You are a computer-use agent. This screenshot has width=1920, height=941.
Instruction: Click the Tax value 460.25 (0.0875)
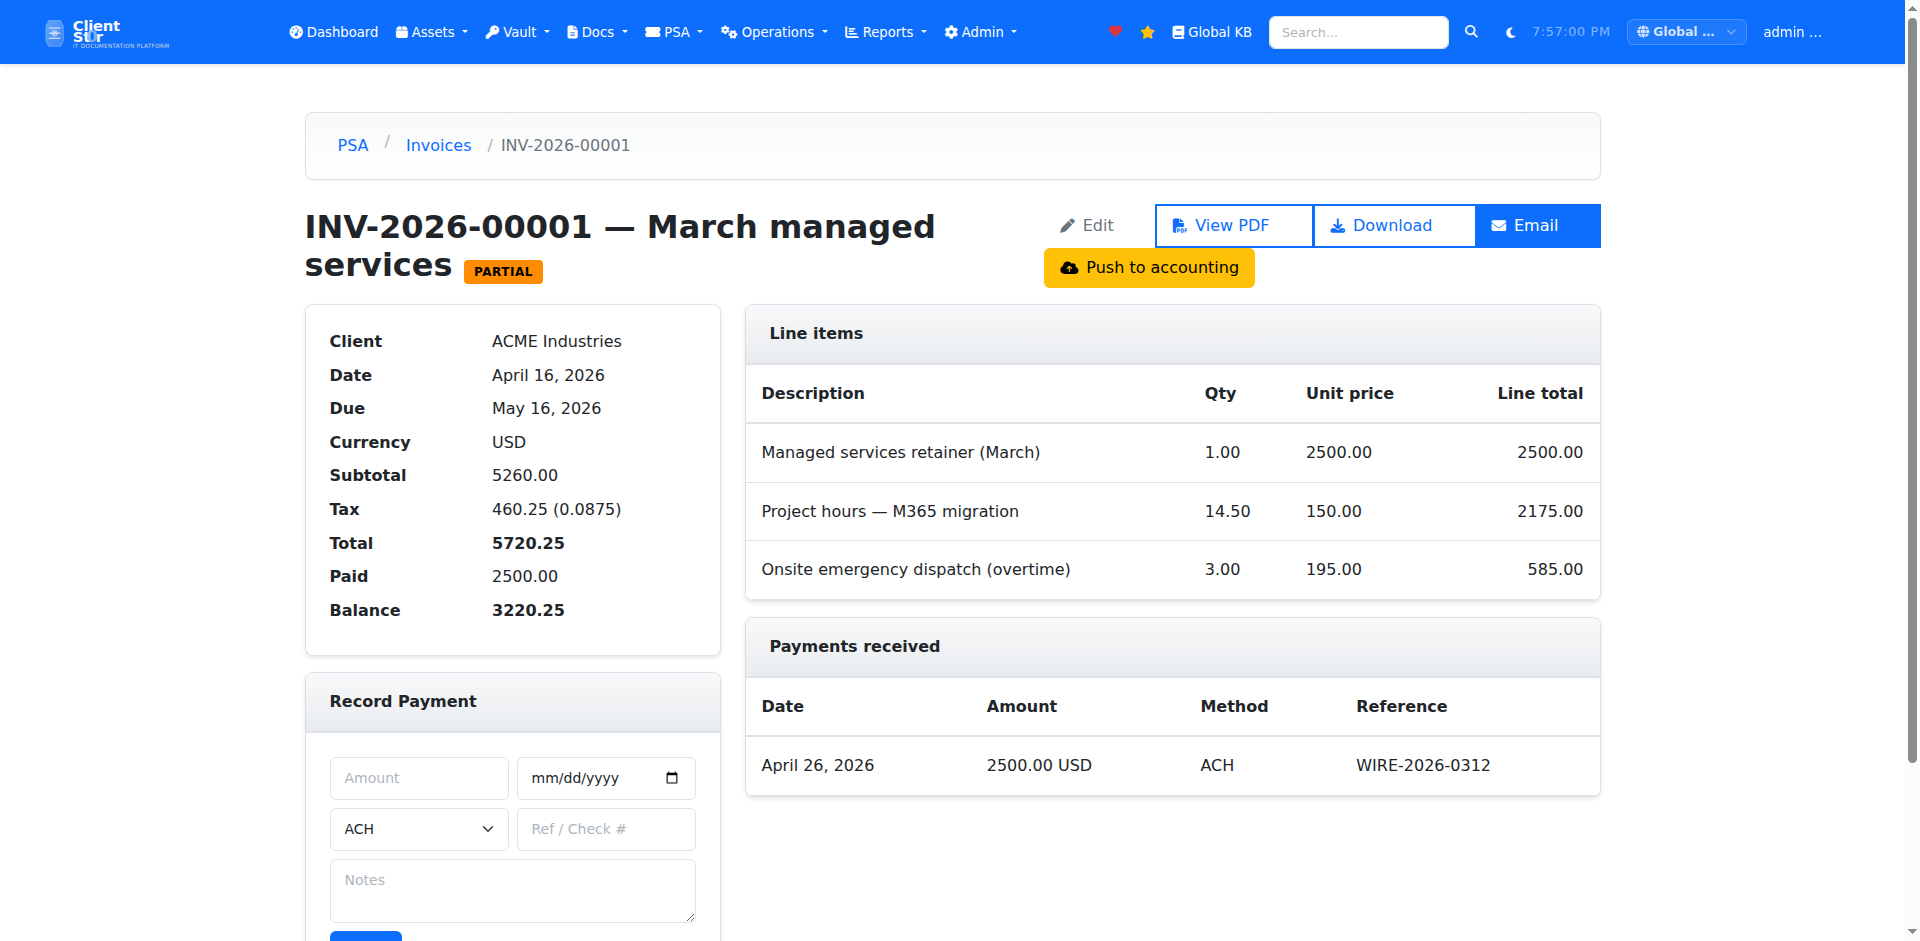[557, 510]
